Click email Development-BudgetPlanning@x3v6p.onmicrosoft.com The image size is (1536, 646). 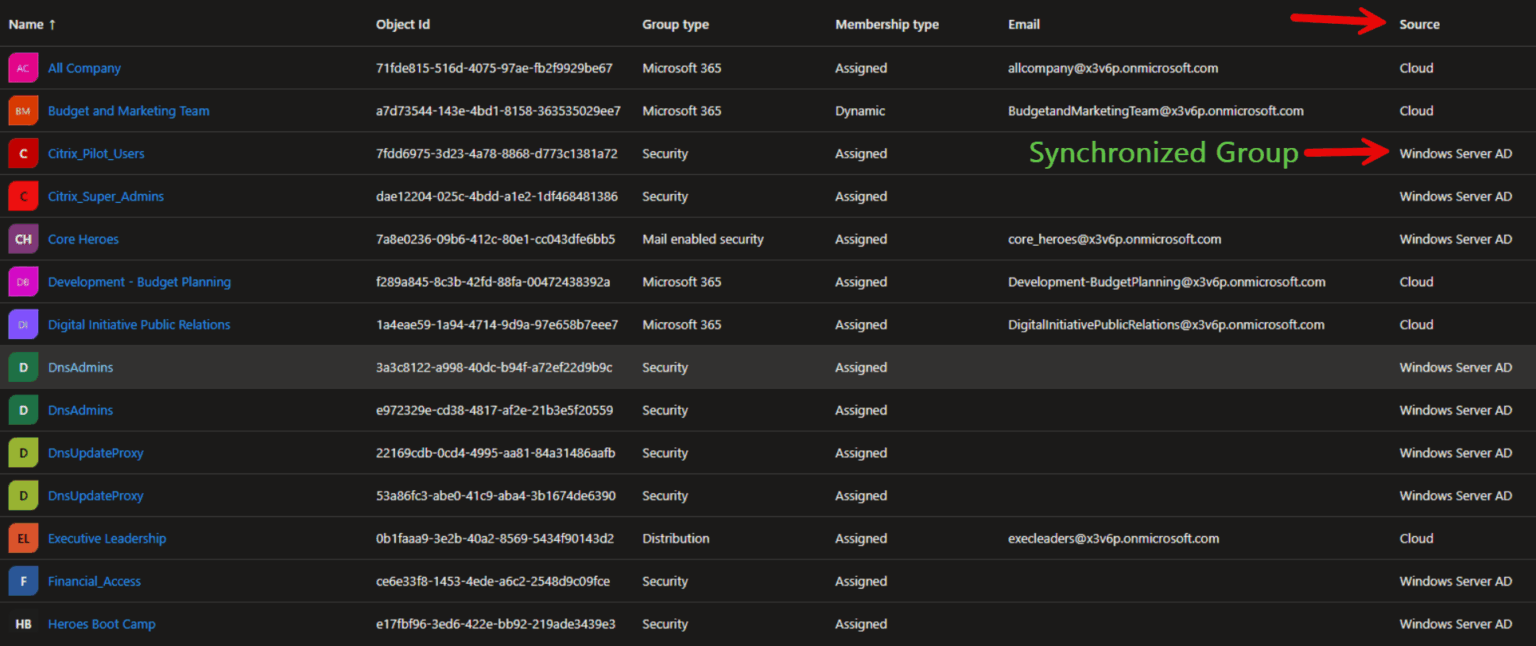[1167, 282]
